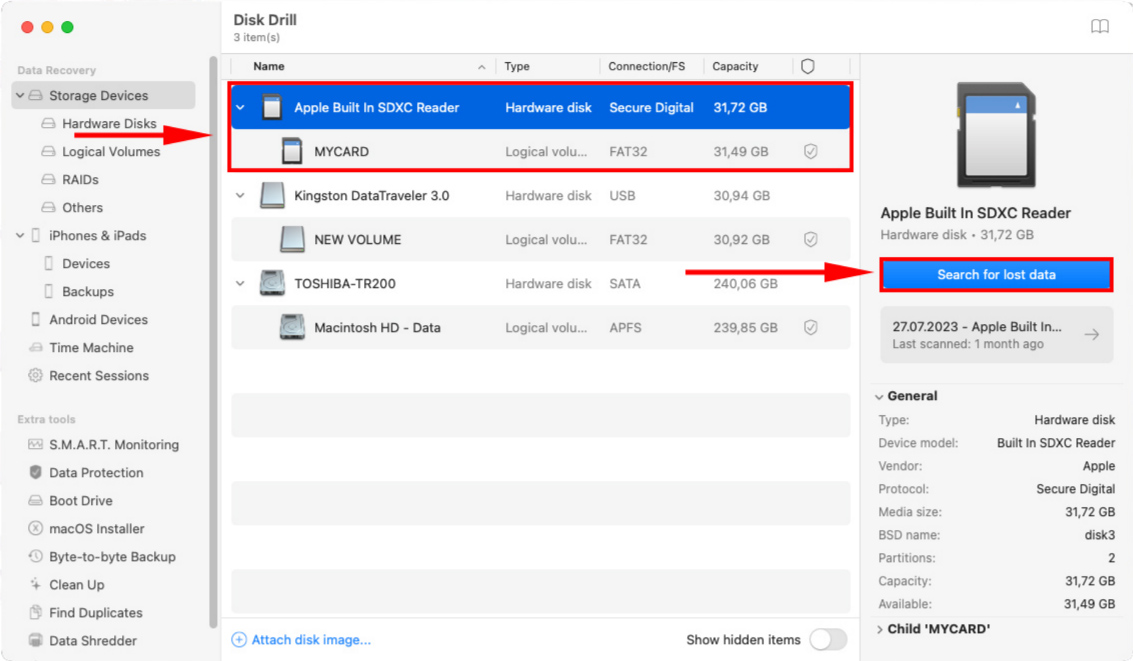Click the Byte-to-byte Backup icon

pos(35,556)
